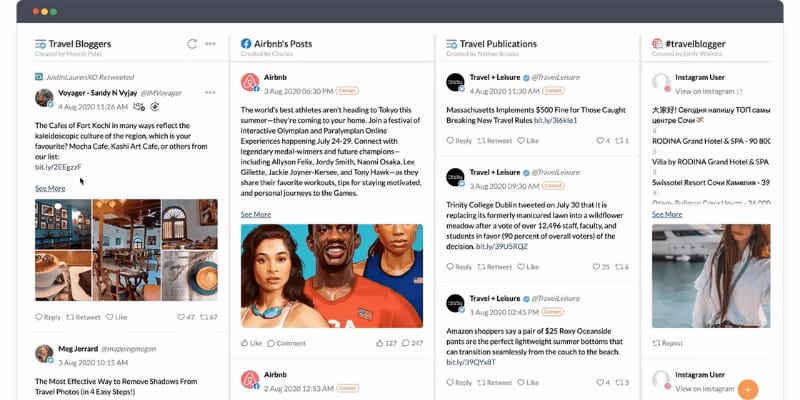800x400 pixels.
Task: Click the circular icon after Voyager's list icon
Action: coord(155,107)
